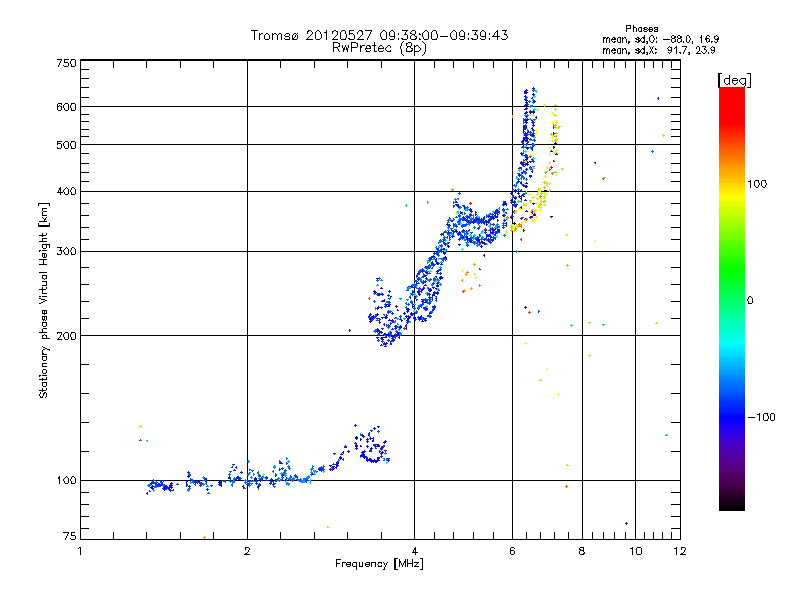Click y-axis tick label '400'
Viewport: 800px width, 600px height.
tap(67, 192)
